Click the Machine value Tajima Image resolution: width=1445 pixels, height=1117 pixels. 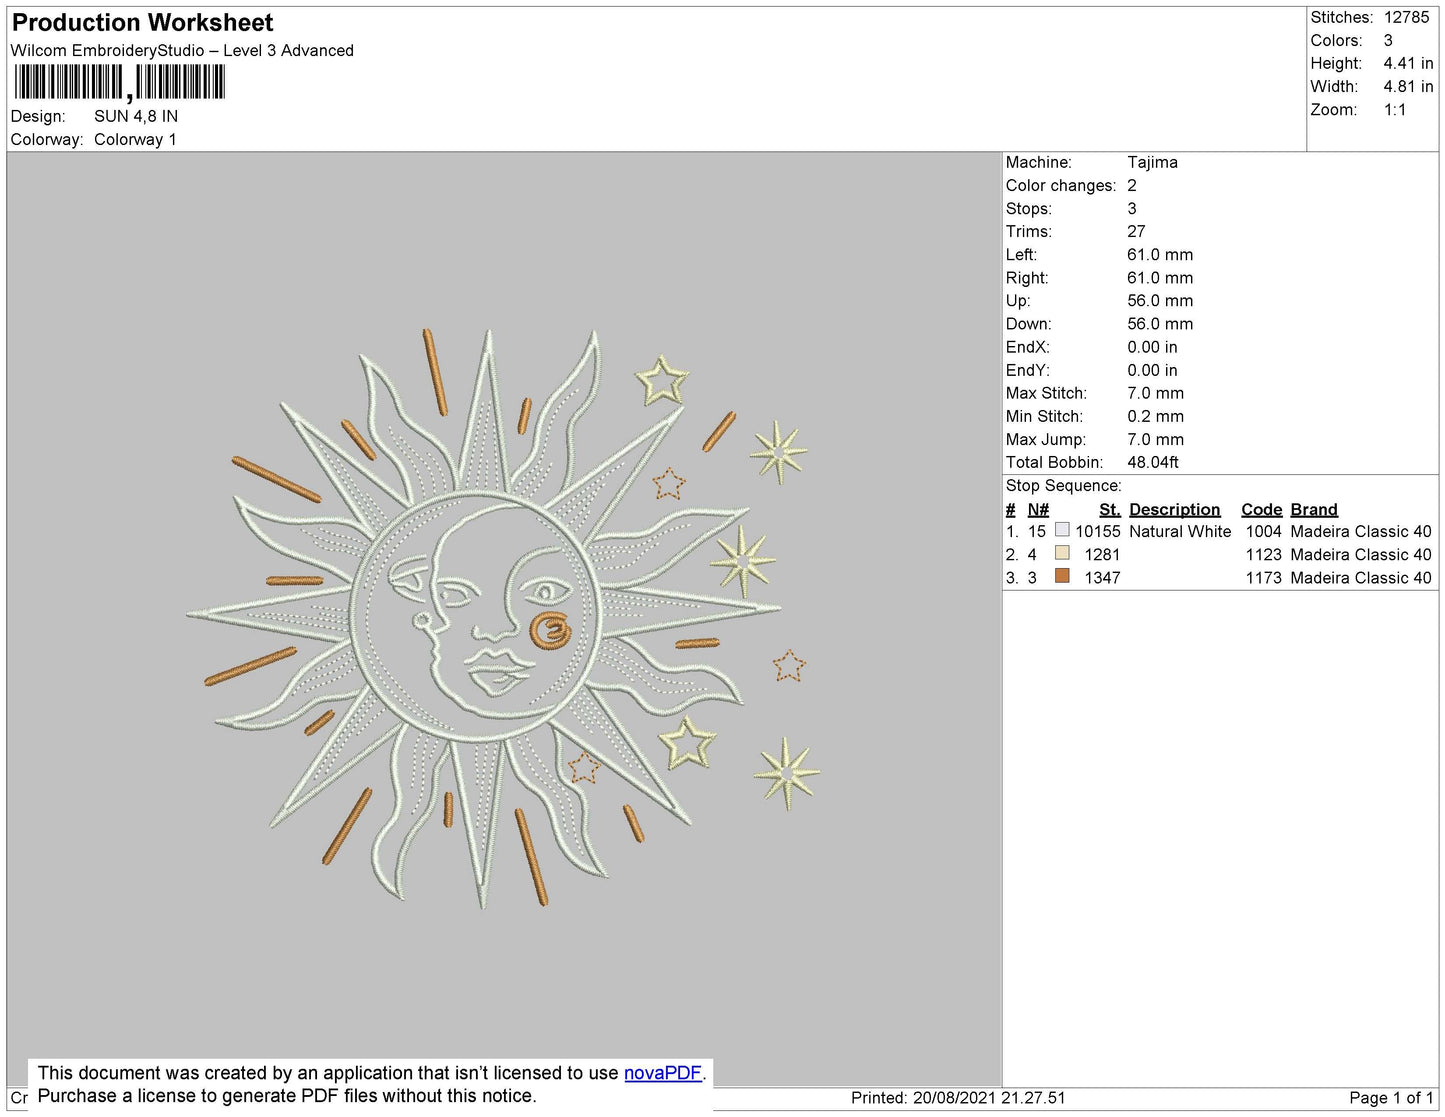pyautogui.click(x=1152, y=162)
